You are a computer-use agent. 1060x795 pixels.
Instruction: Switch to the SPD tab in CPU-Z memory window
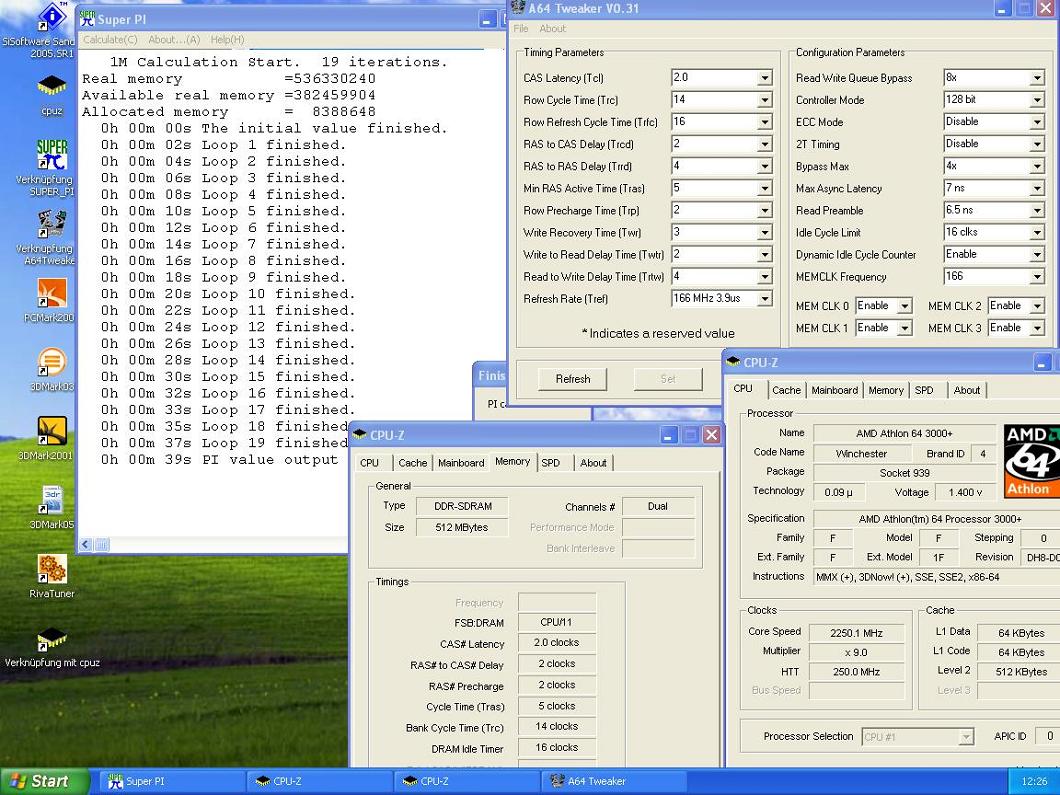tap(551, 463)
